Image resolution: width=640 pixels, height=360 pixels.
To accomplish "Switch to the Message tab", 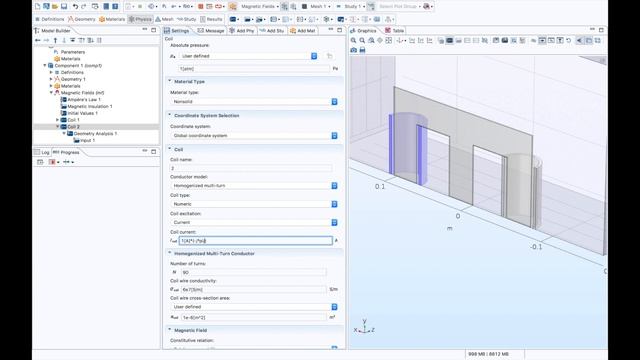I will pos(211,31).
